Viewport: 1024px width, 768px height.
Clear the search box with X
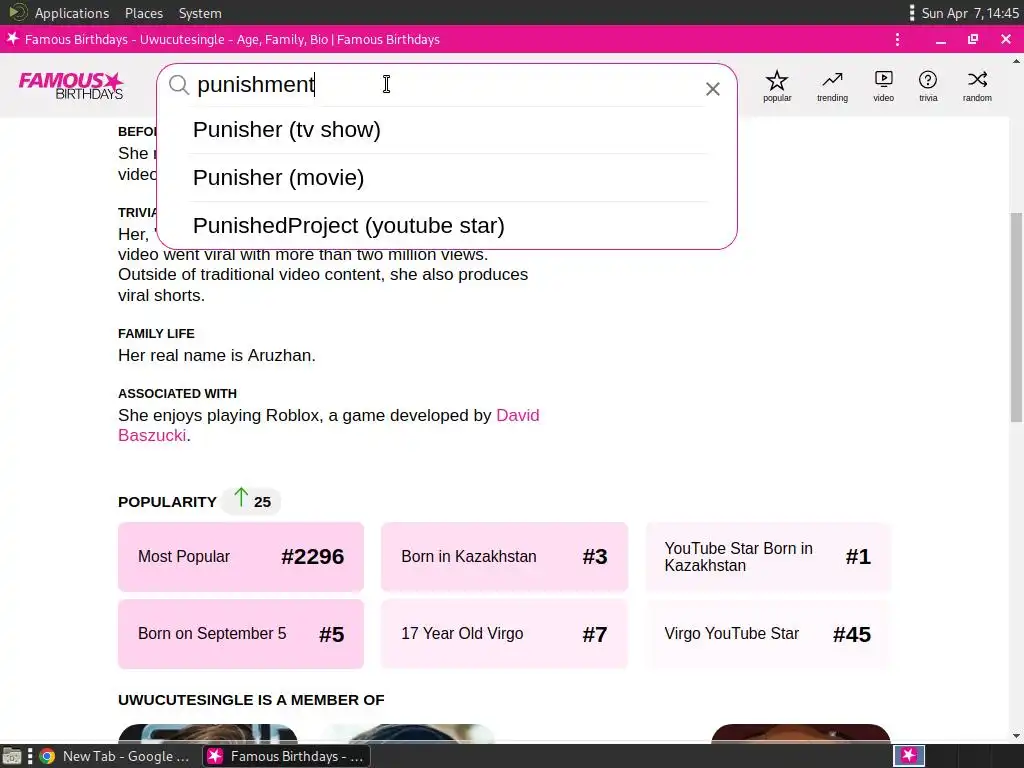712,89
